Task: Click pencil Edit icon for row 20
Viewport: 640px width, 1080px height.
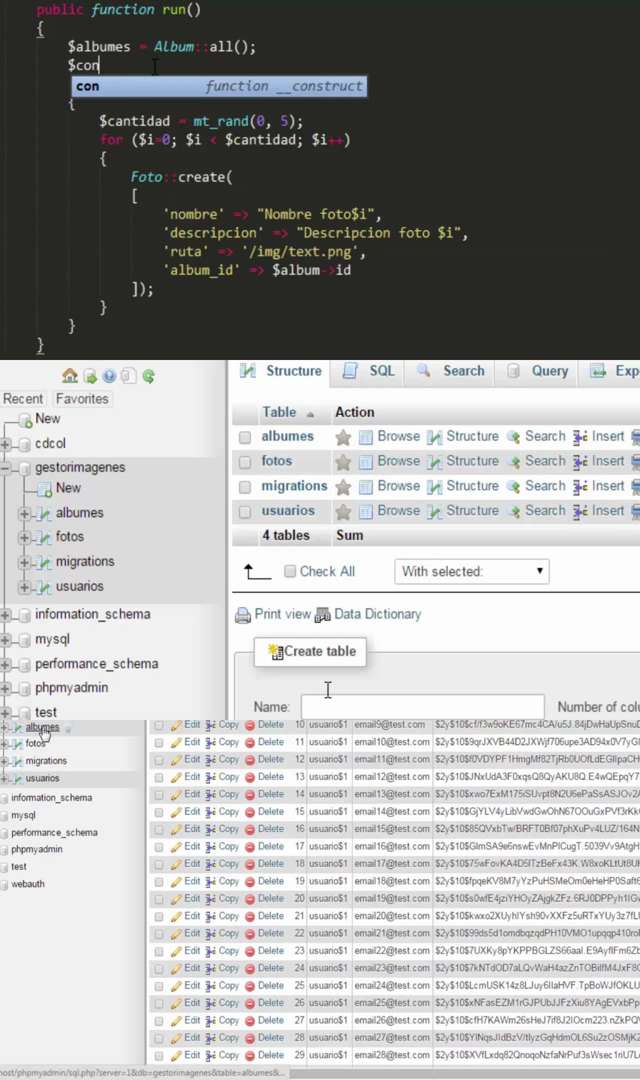Action: coord(176,899)
